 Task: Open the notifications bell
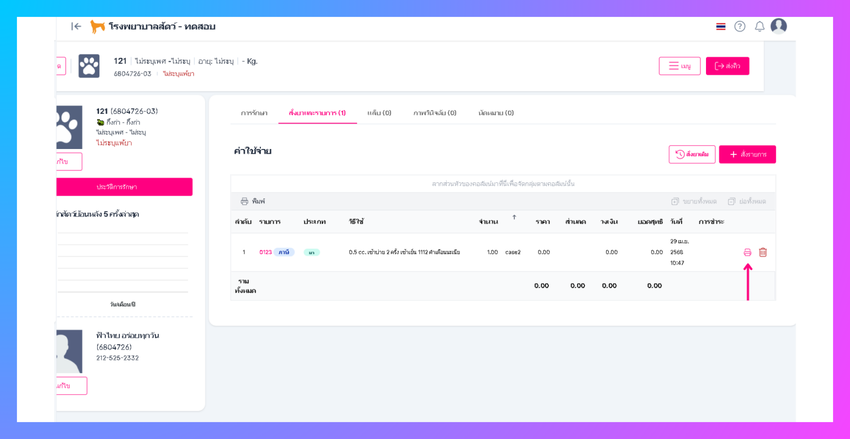pyautogui.click(x=759, y=27)
